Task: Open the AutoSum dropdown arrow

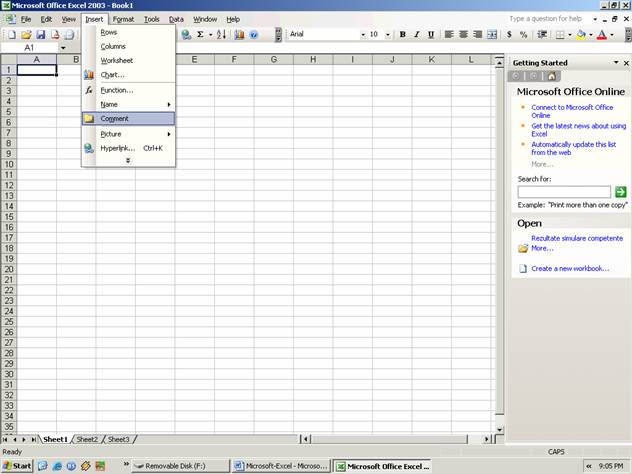Action: (x=210, y=35)
